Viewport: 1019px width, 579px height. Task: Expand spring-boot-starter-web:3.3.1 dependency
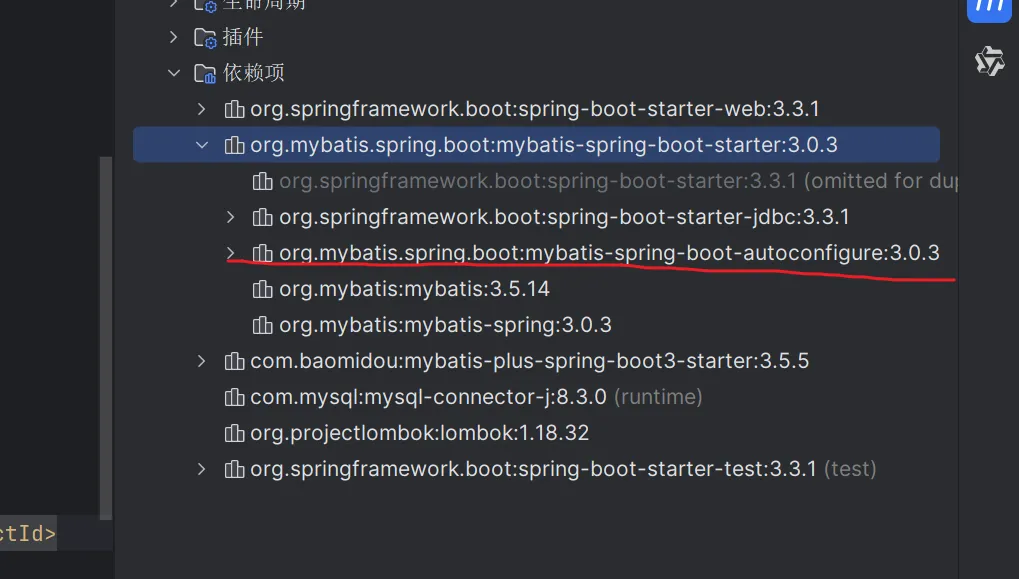(201, 109)
